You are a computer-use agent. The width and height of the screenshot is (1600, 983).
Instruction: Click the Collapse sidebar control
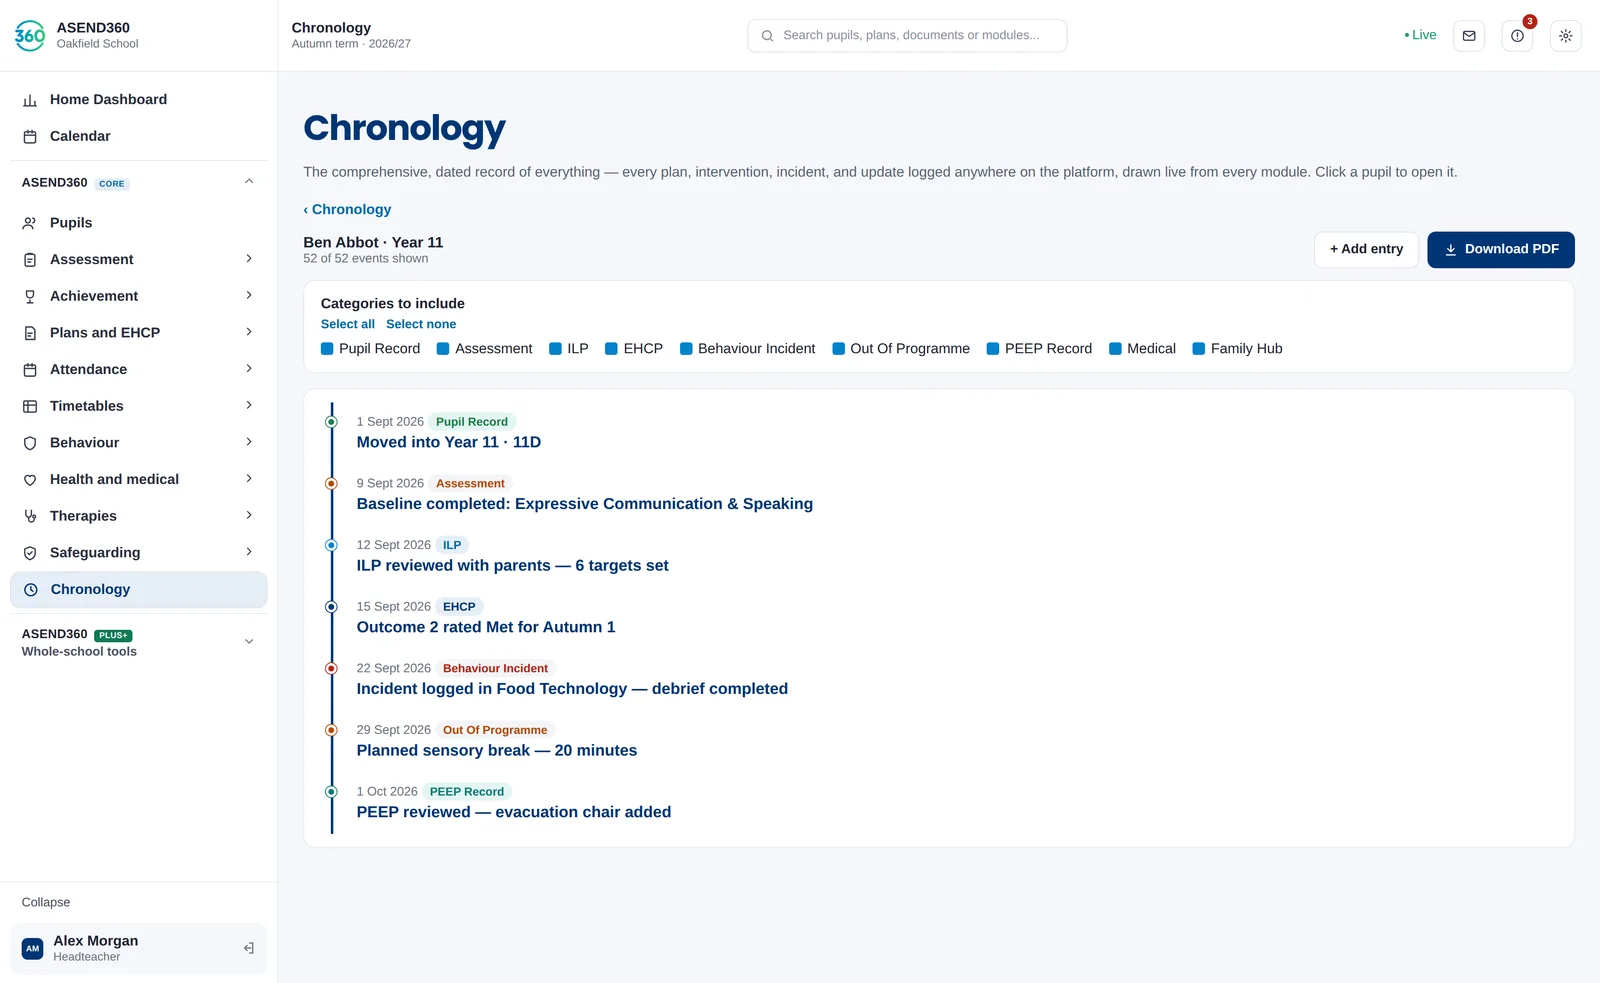coord(46,903)
